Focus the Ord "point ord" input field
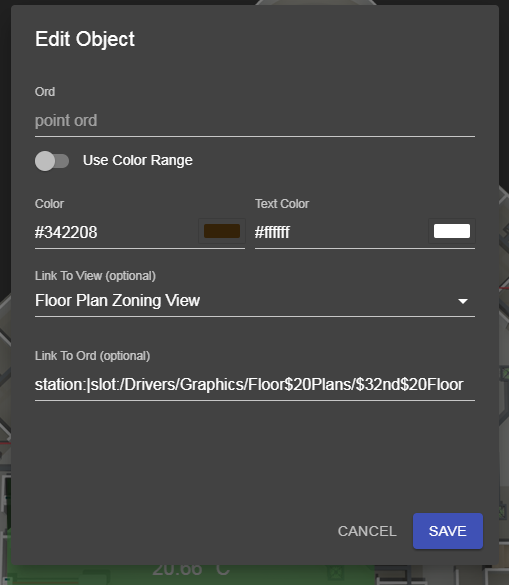Screen dimensions: 509x585 point(255,121)
